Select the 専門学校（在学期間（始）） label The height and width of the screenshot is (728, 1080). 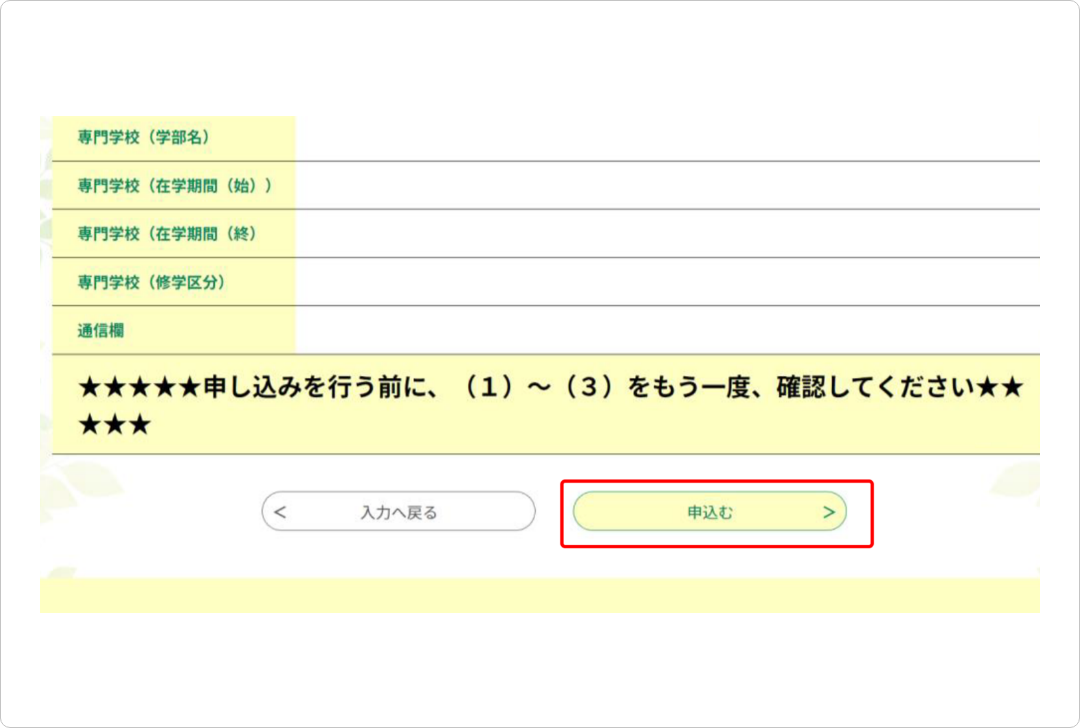coord(175,185)
